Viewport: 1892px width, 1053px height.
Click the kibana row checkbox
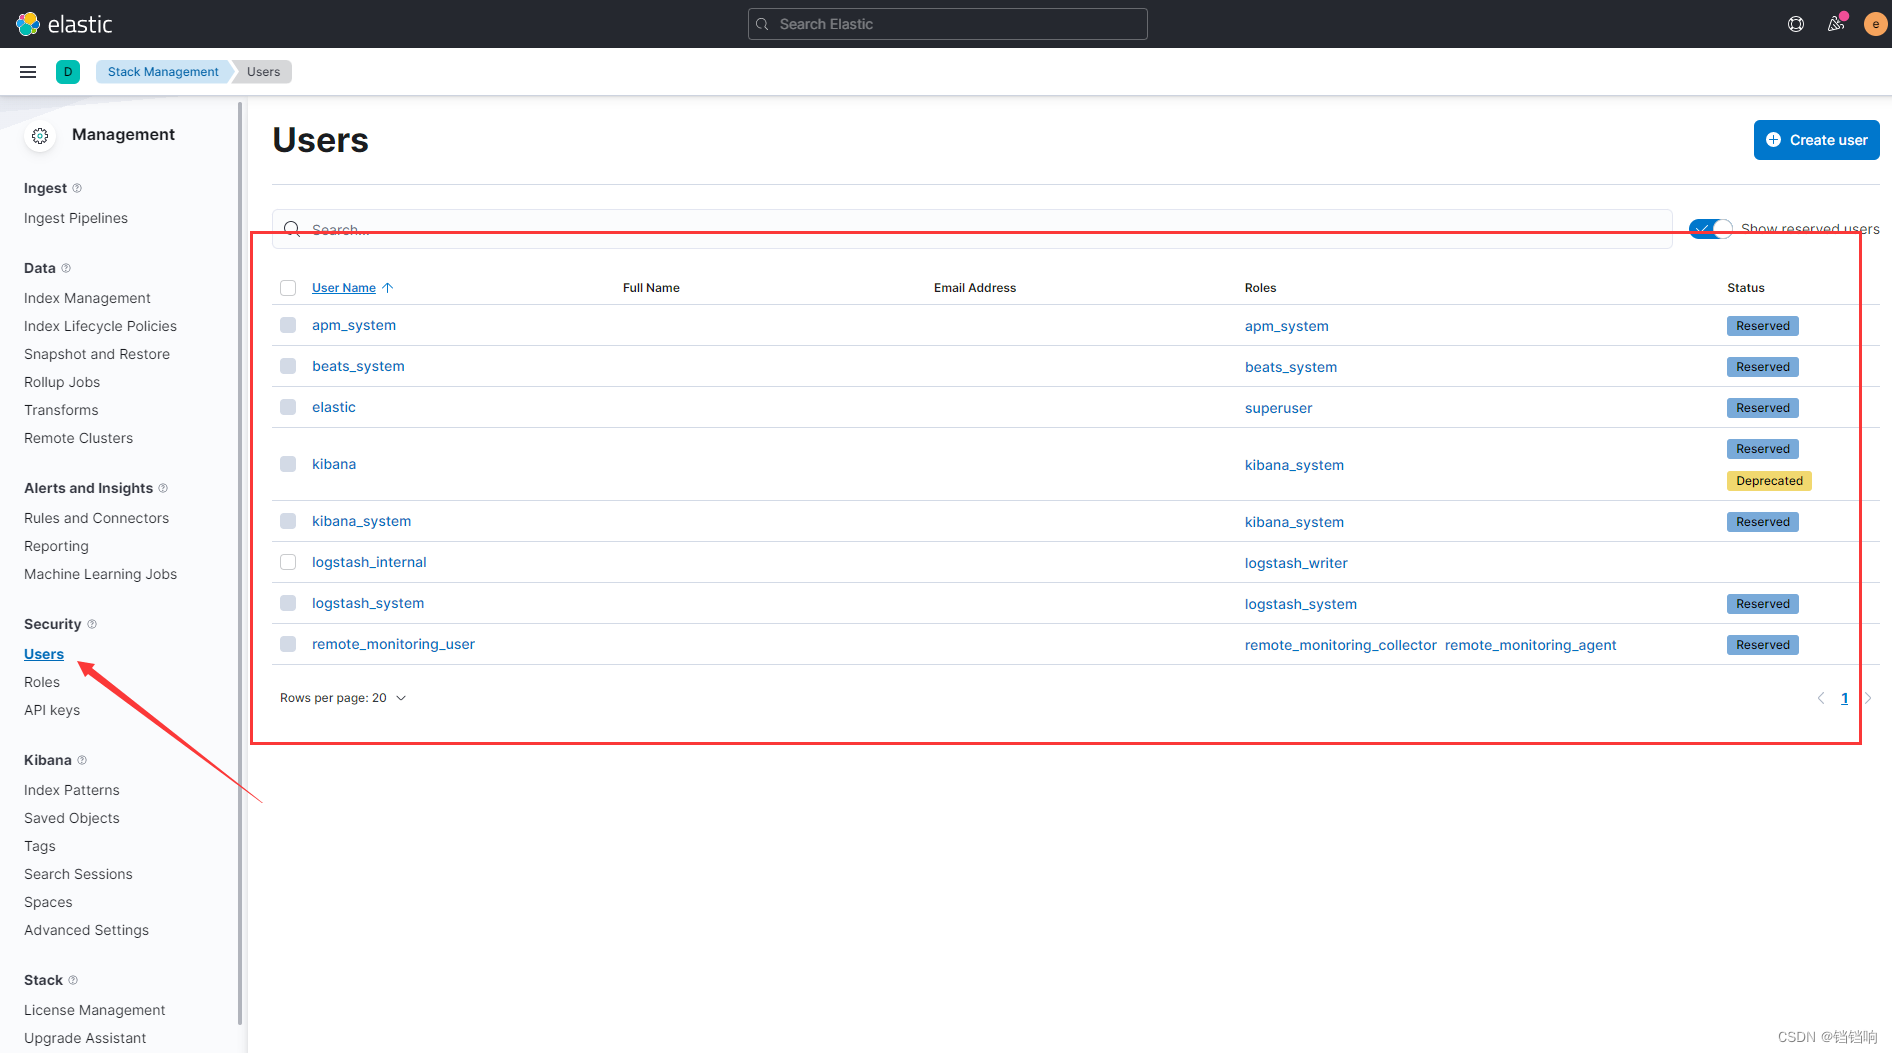pyautogui.click(x=288, y=464)
